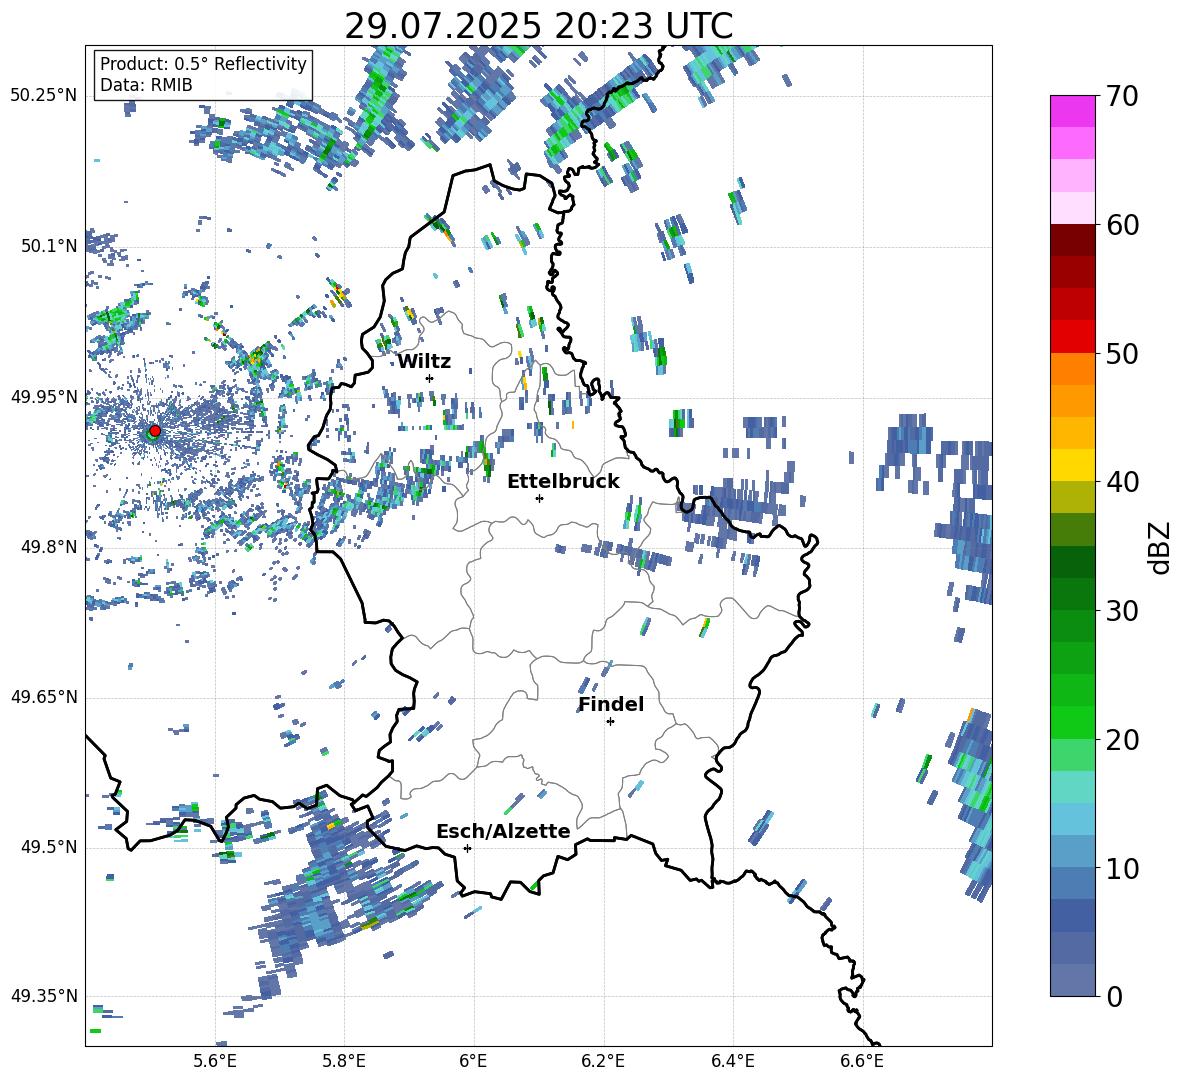The width and height of the screenshot is (1184, 1081).
Task: Click the Wiltz city label
Action: 424,362
